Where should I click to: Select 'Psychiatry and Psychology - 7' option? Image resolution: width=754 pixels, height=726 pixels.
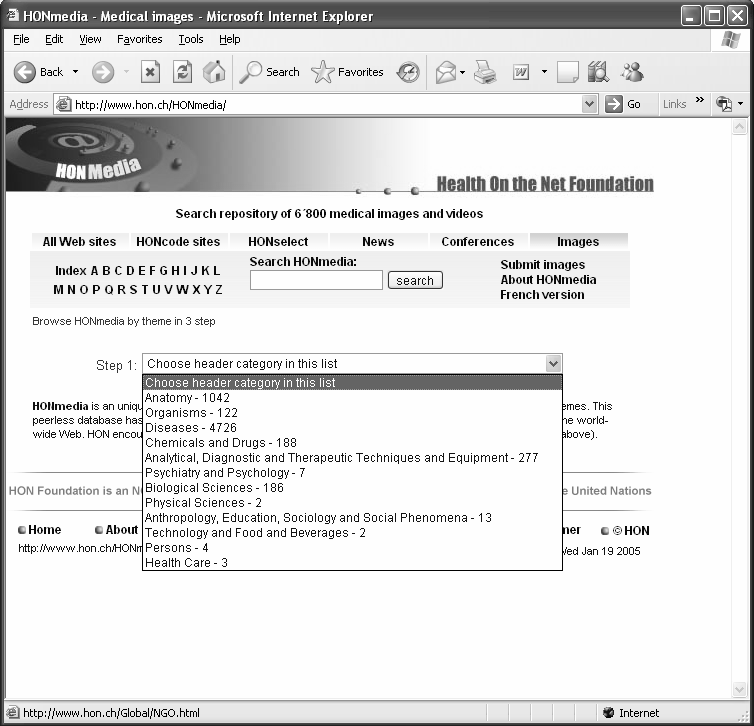pos(352,473)
